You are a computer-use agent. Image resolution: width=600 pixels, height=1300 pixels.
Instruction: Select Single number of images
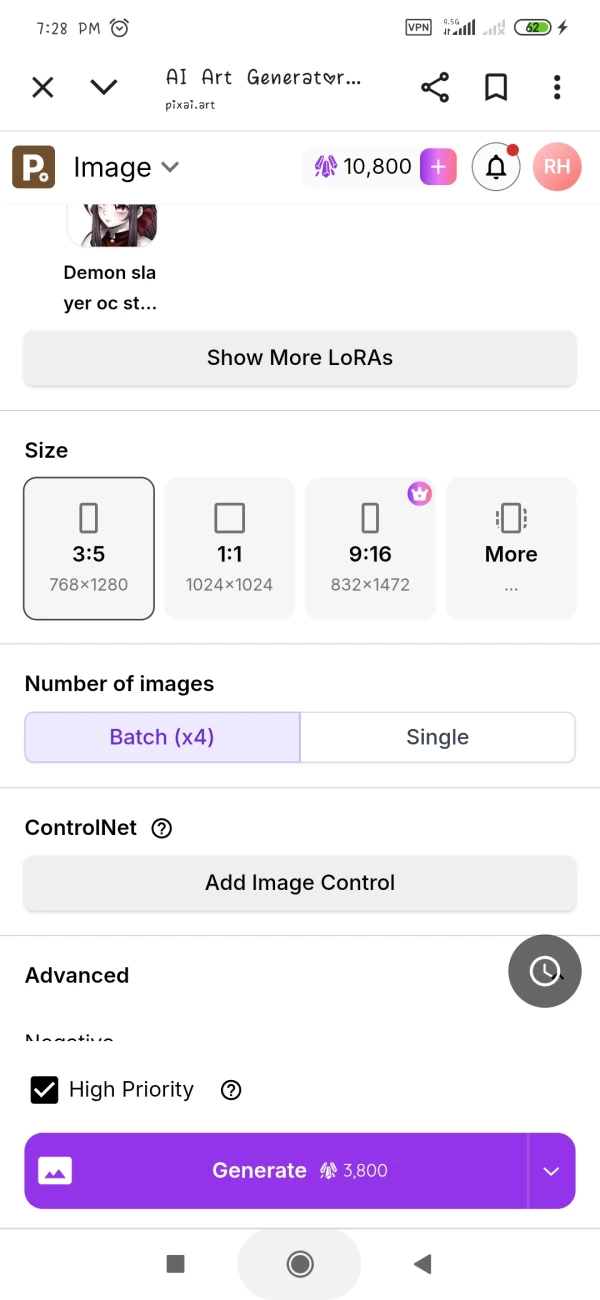437,737
